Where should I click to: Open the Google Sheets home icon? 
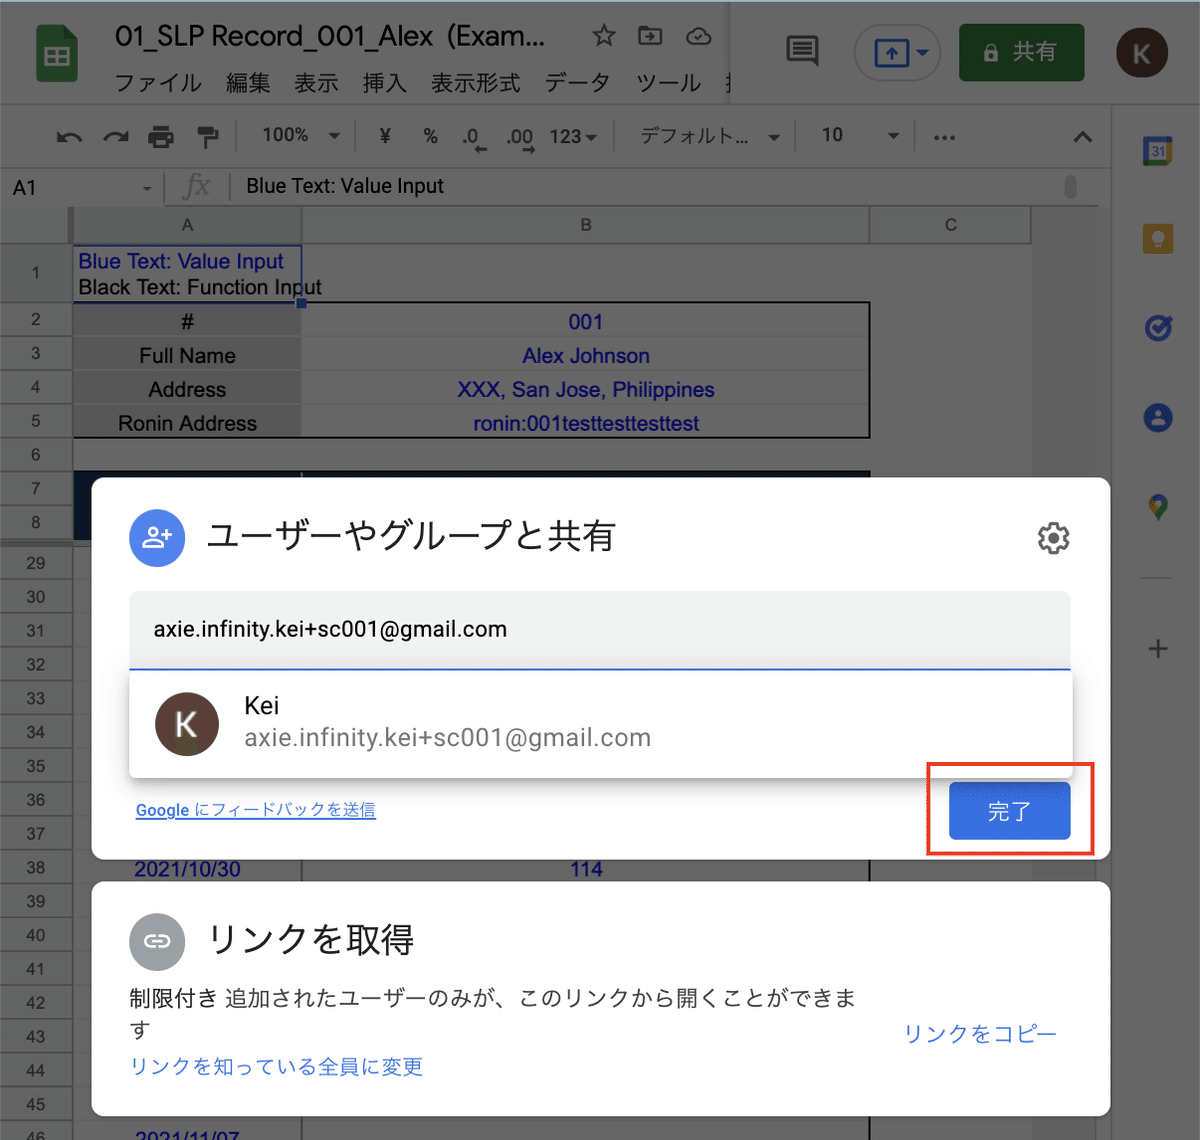57,56
